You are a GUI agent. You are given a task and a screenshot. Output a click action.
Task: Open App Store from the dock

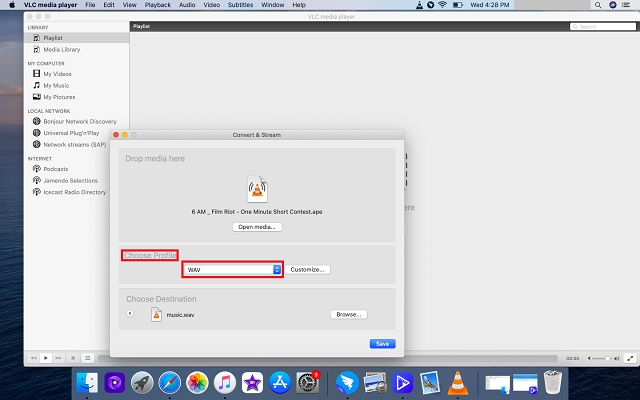tap(280, 383)
